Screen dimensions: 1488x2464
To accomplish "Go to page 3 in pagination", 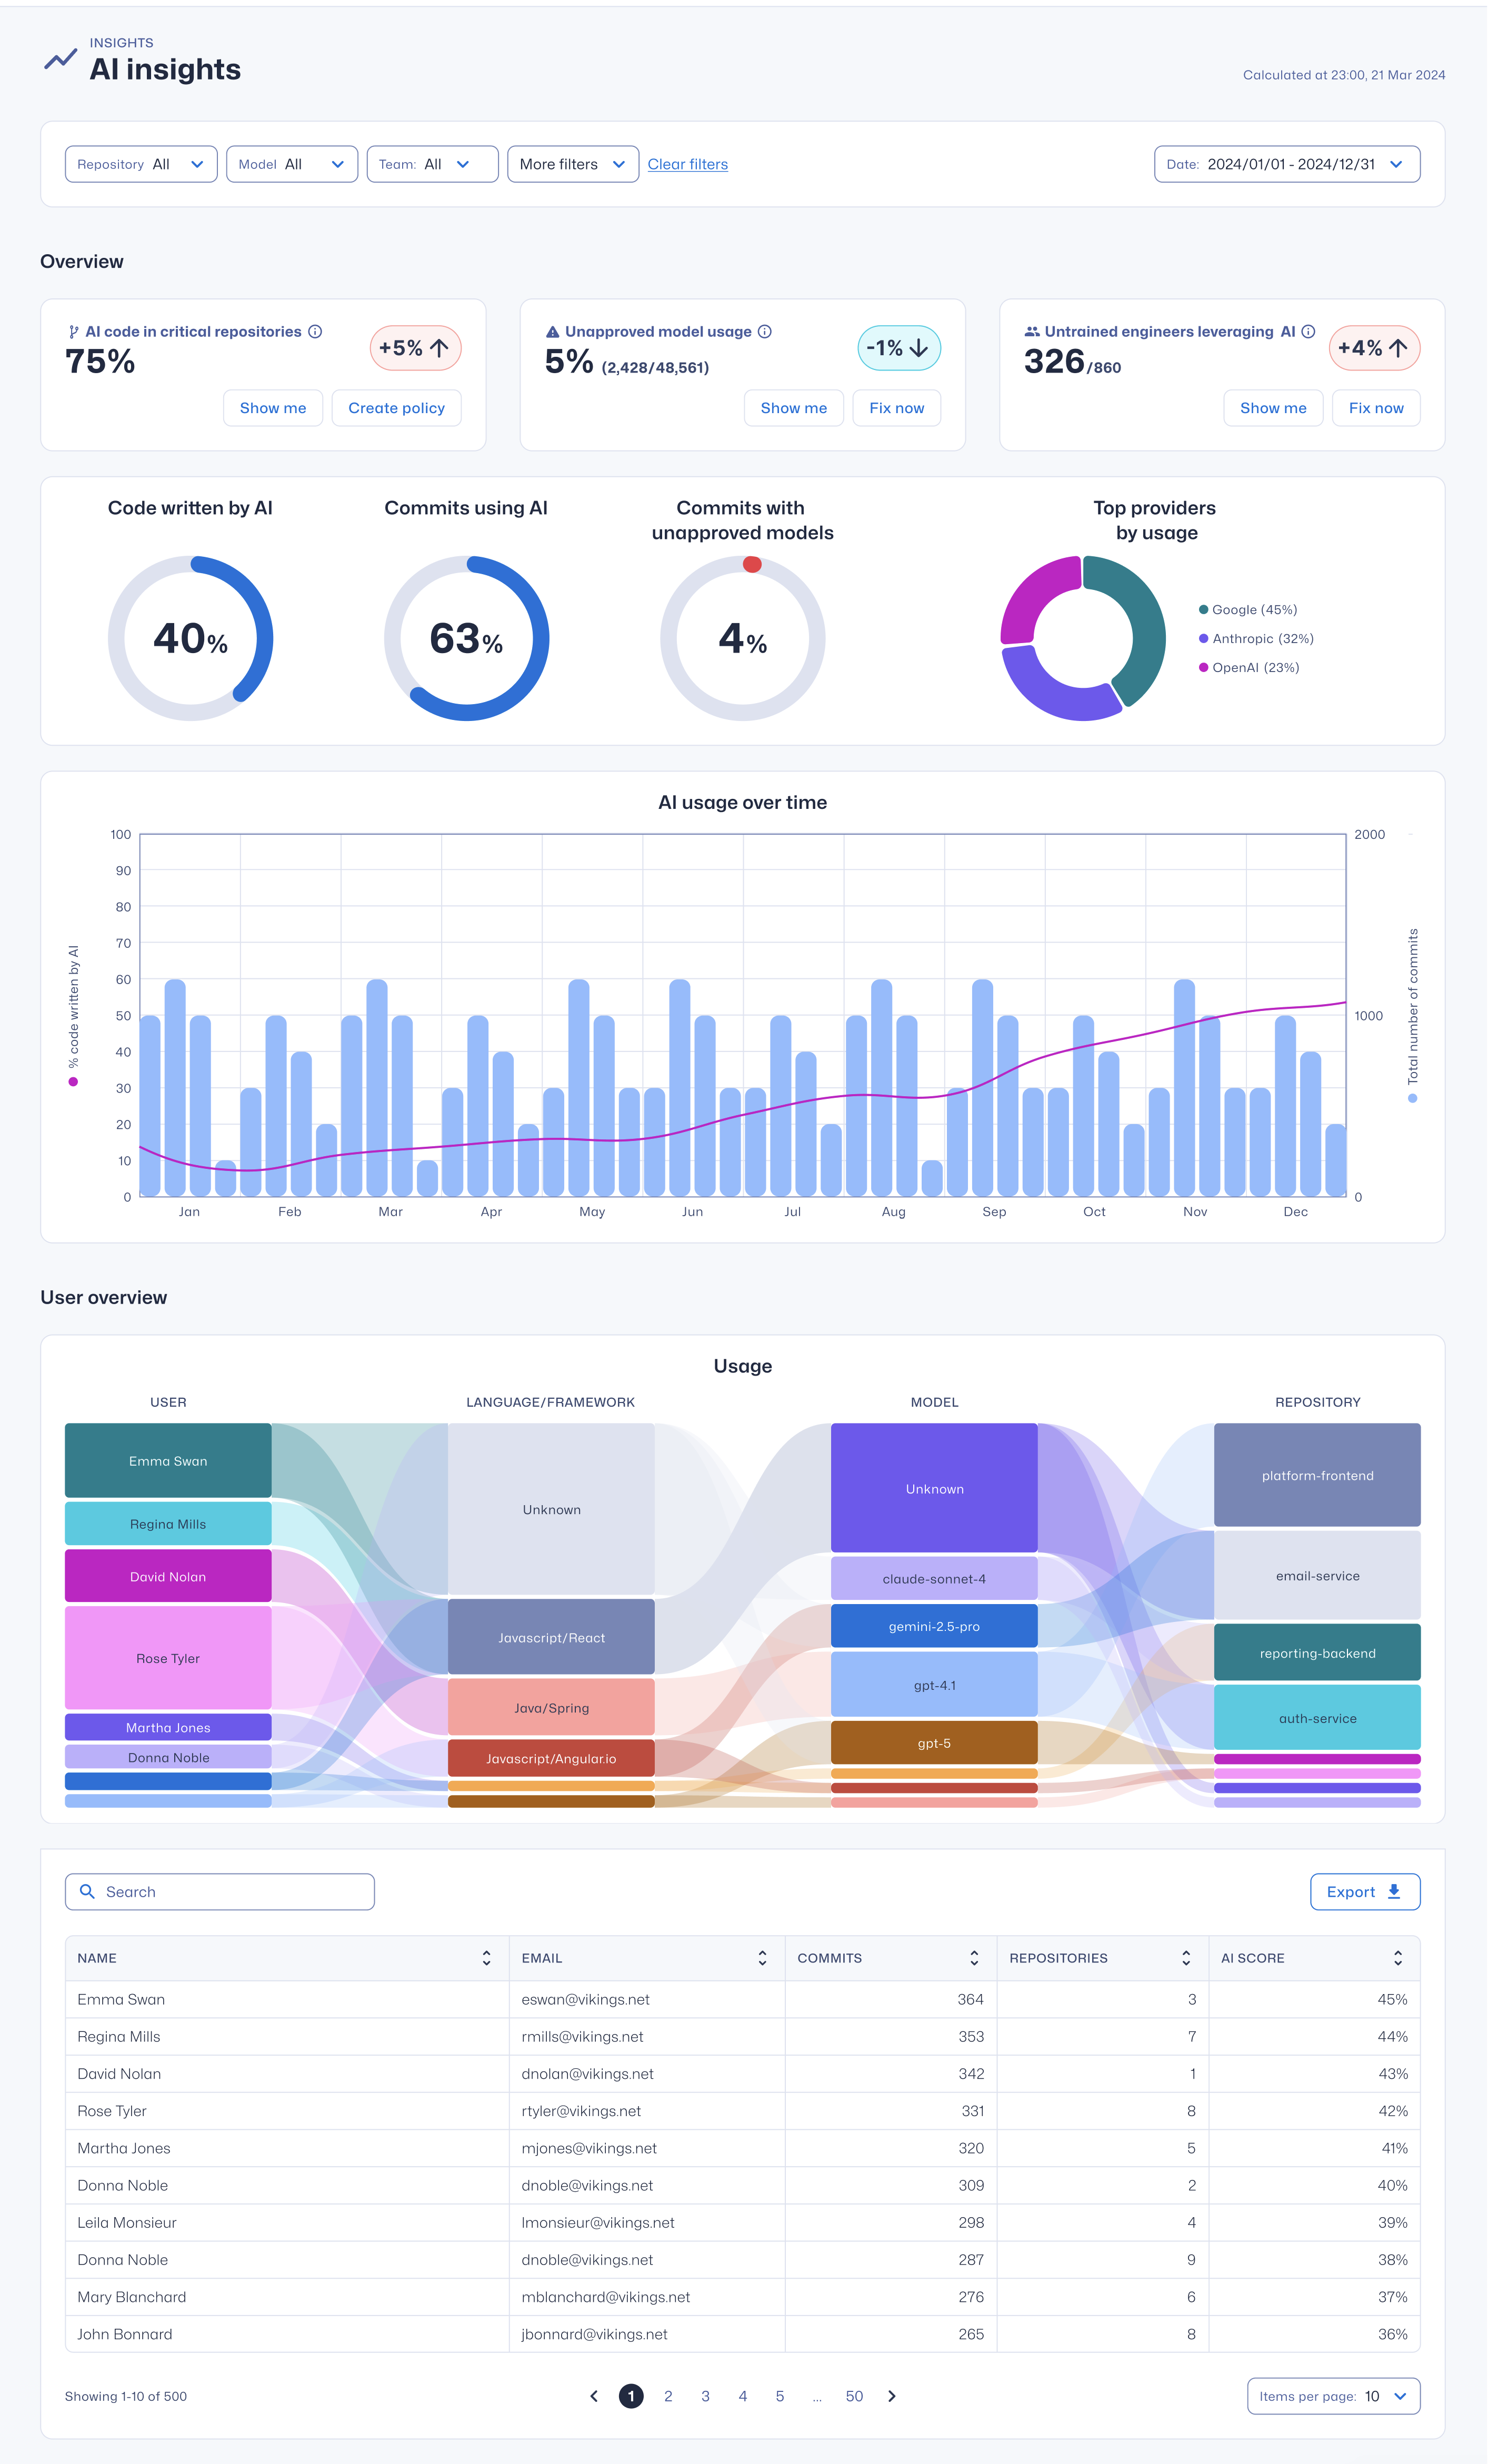I will click(x=705, y=2396).
